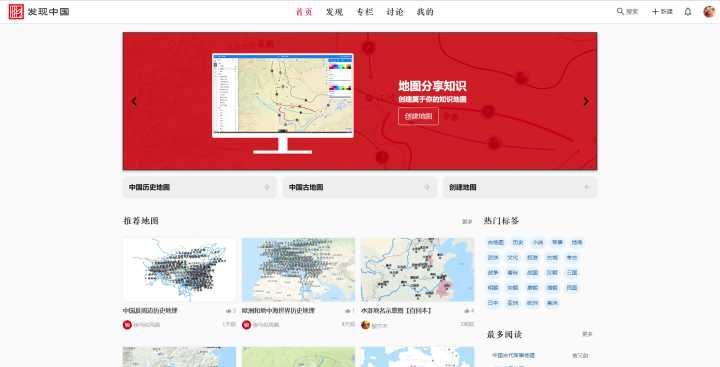The image size is (720, 367).
Task: Select the 历史 hot tag
Action: (518, 243)
